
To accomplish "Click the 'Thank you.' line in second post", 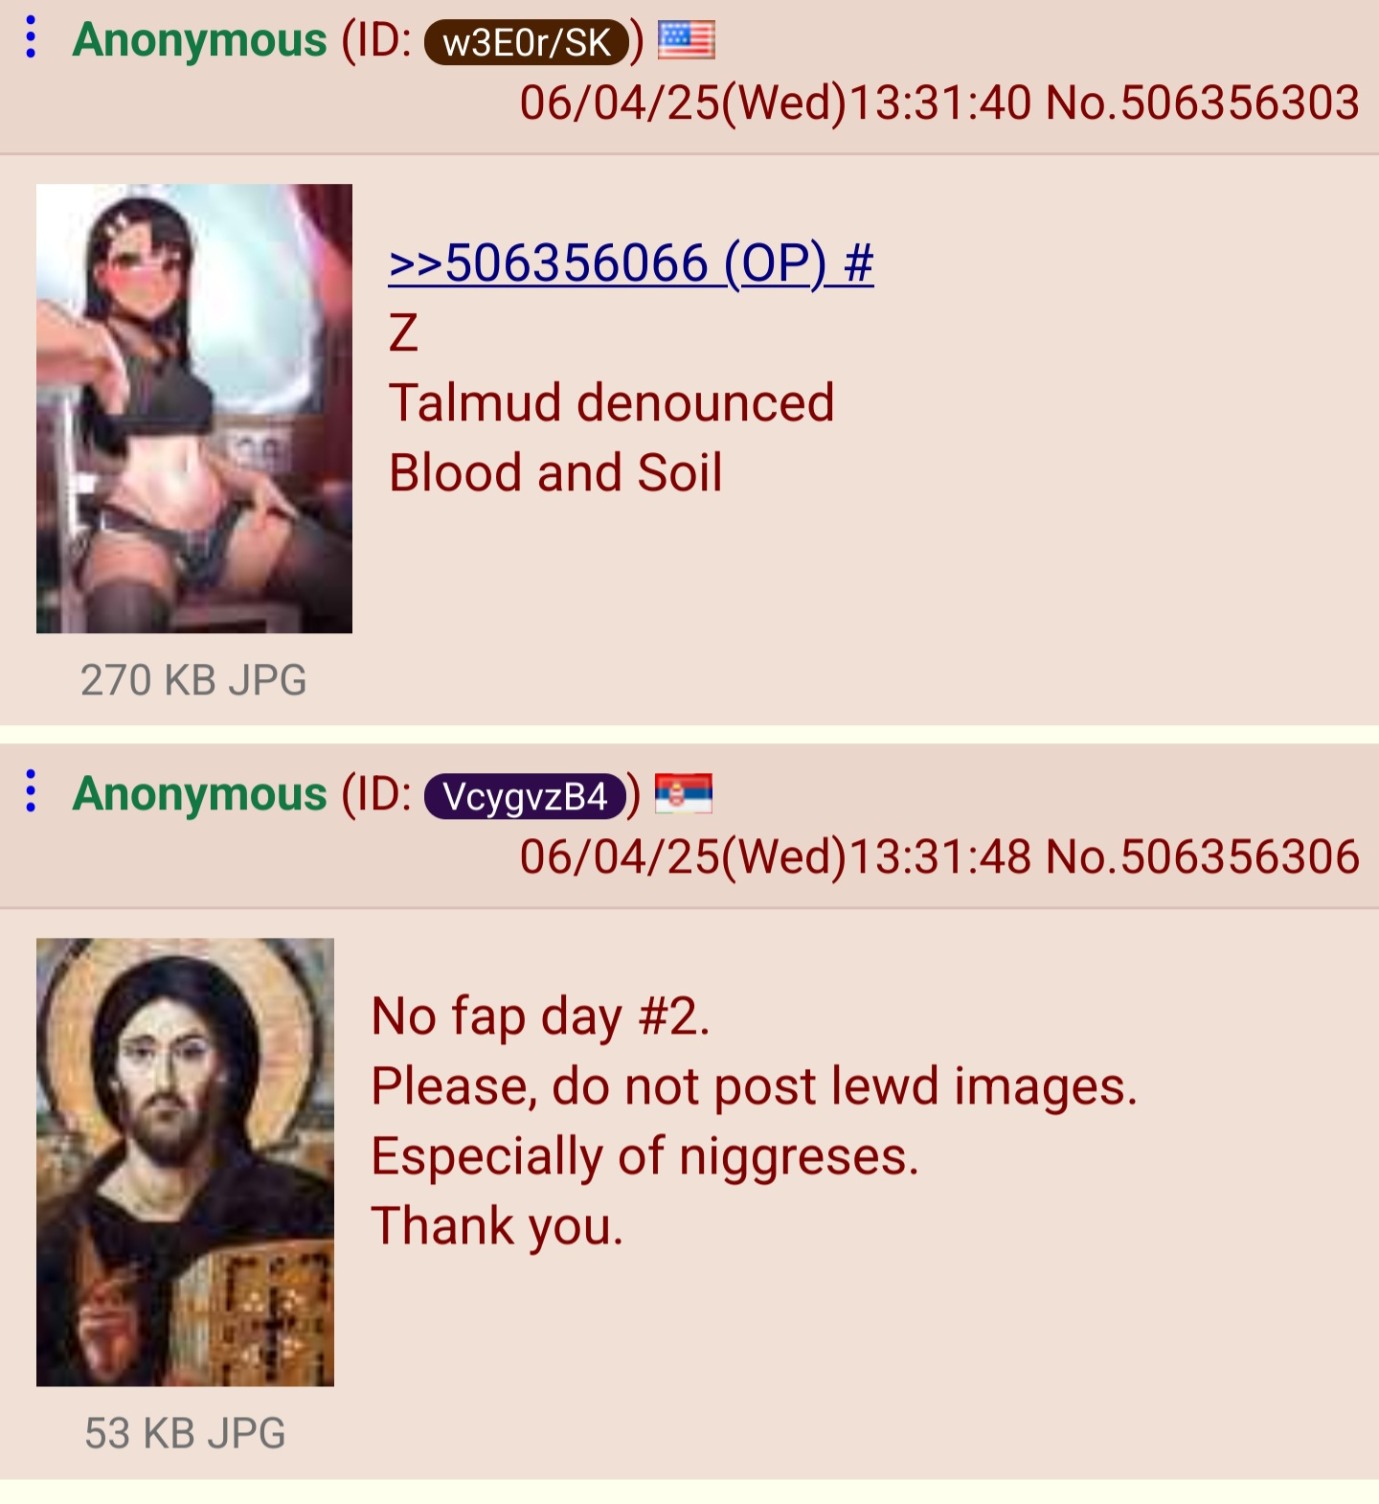I will [x=497, y=1227].
